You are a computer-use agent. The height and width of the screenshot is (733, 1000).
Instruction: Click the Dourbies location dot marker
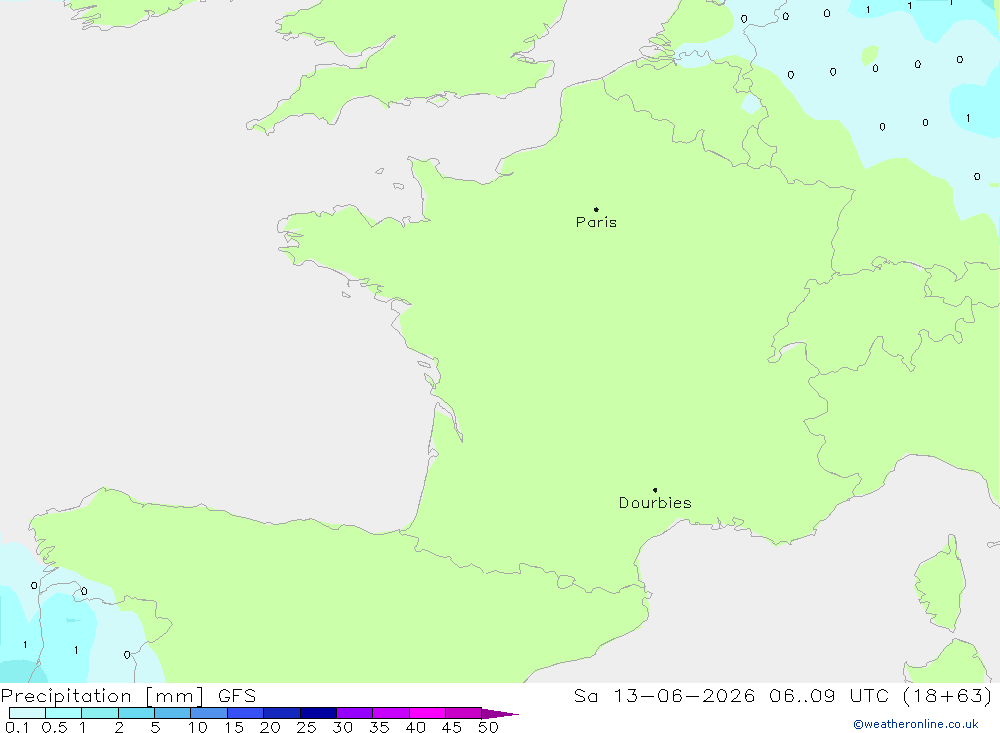pyautogui.click(x=655, y=490)
